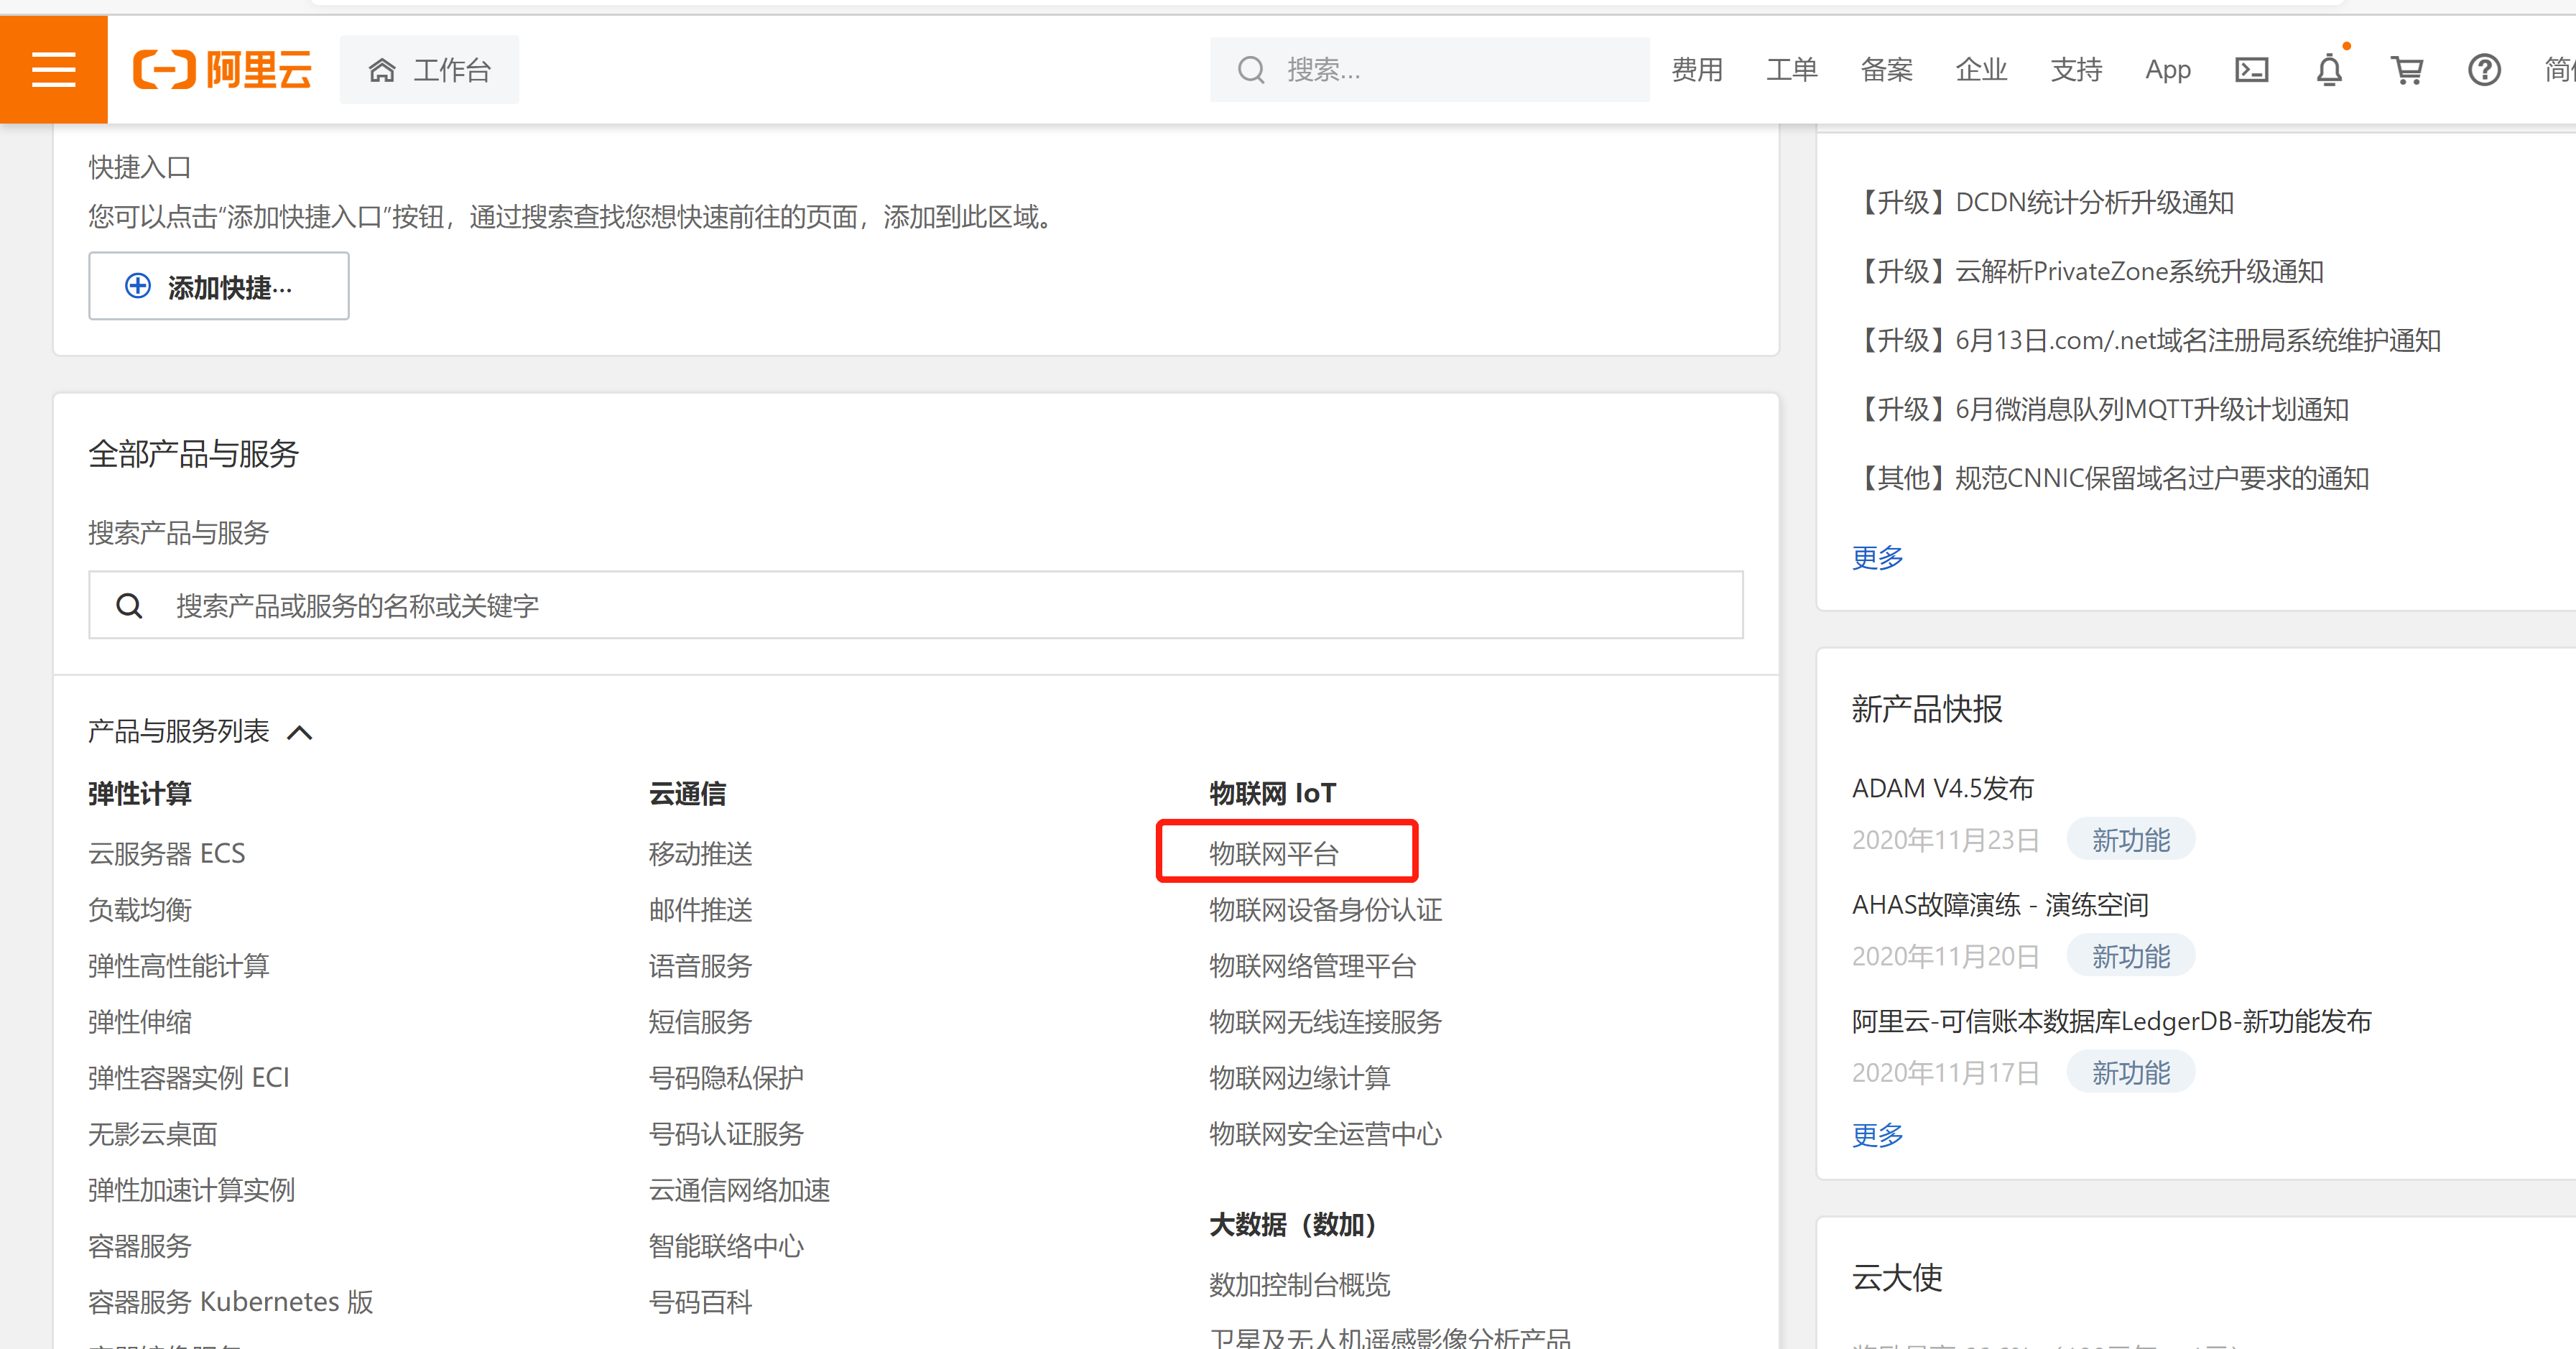
Task: Click the top search magnifier icon
Action: [x=1250, y=69]
